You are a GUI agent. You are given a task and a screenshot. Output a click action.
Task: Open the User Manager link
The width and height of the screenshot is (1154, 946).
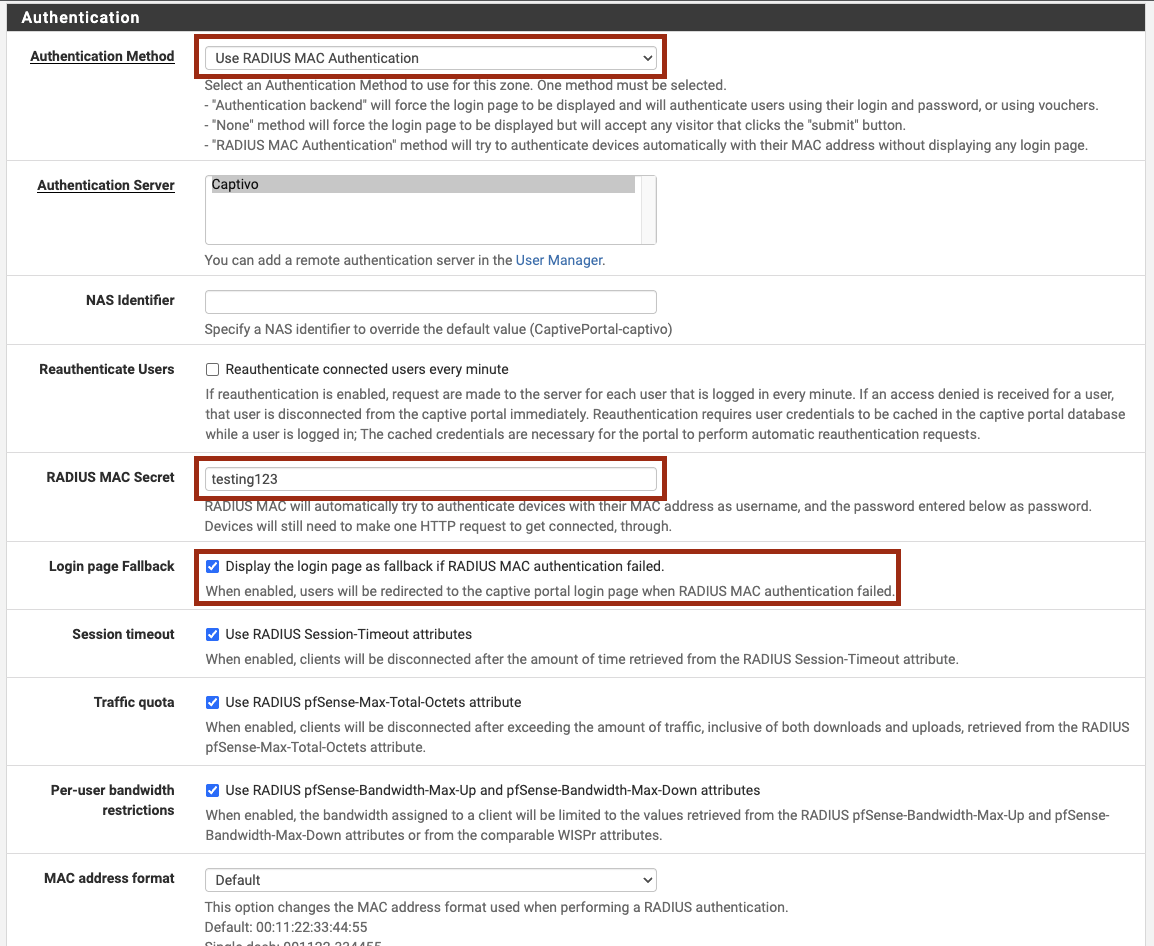559,260
